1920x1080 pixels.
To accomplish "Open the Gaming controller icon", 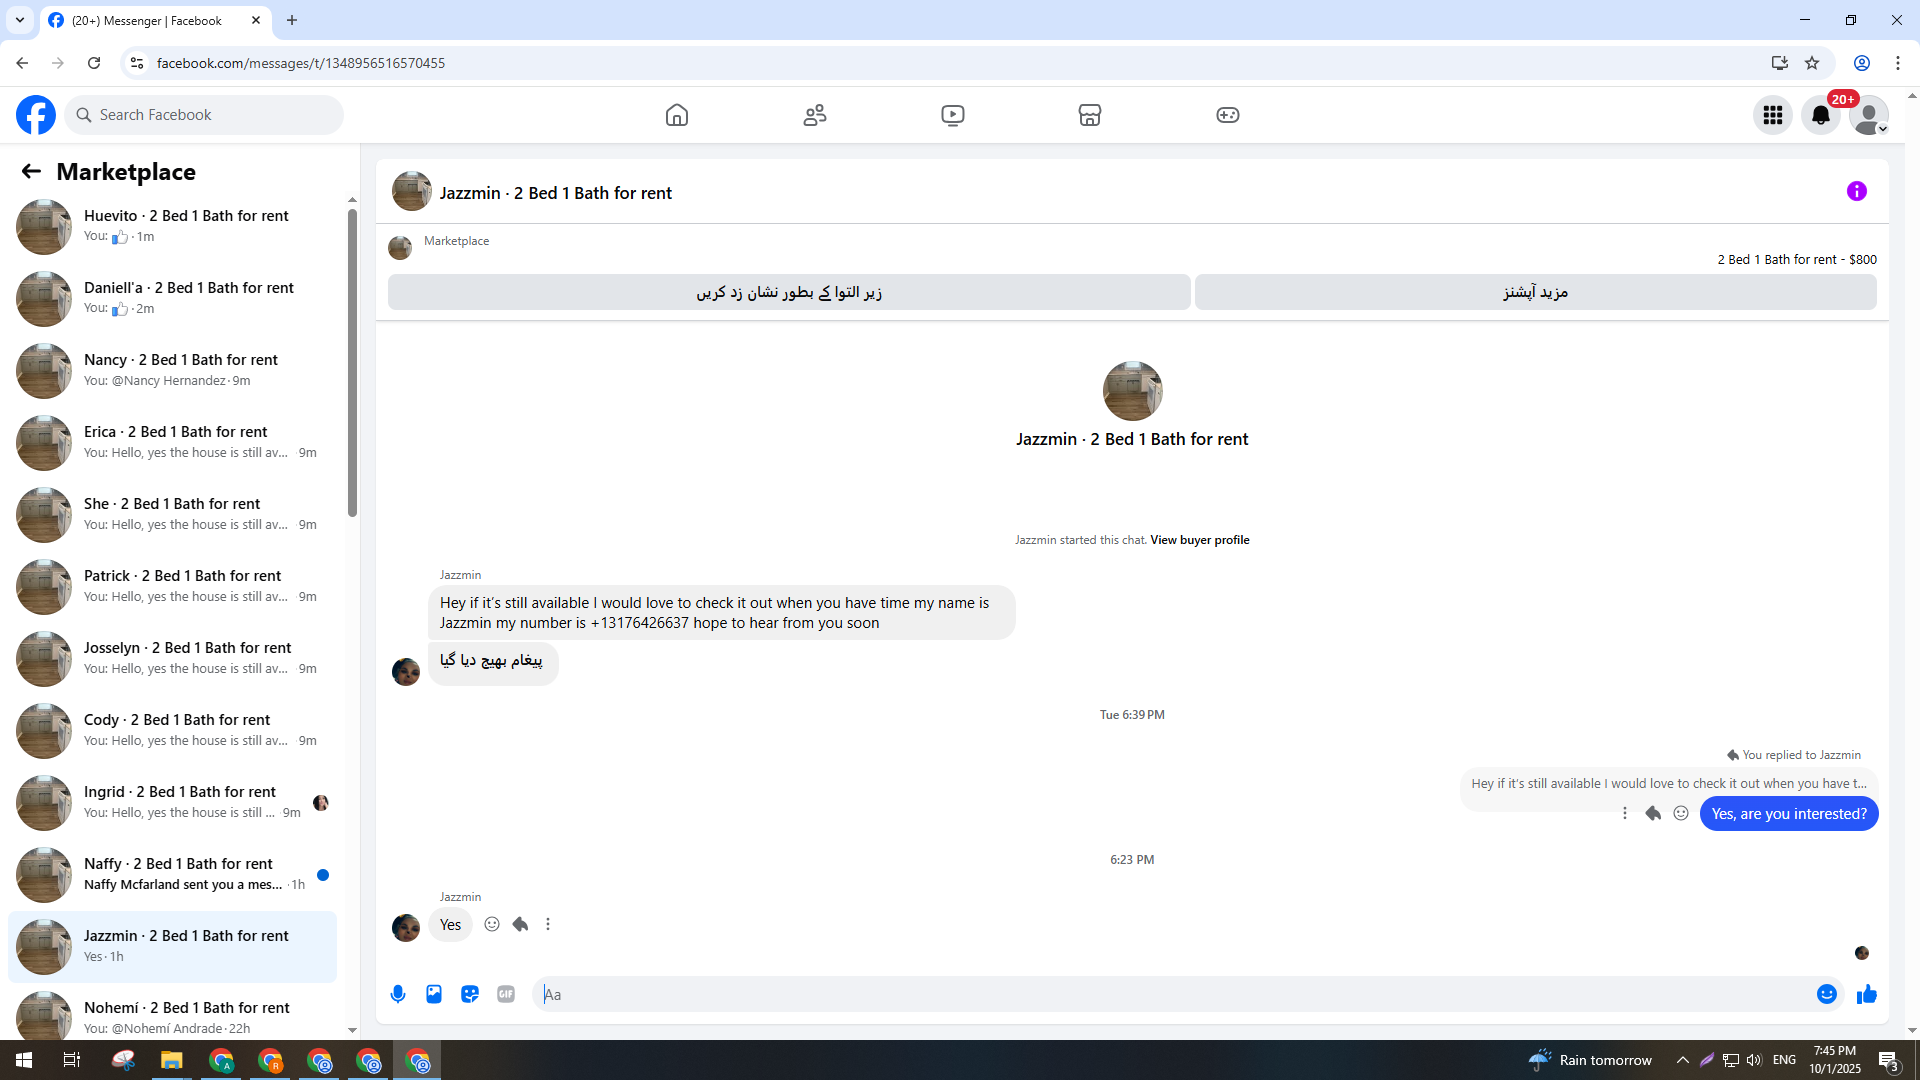I will [x=1228, y=115].
